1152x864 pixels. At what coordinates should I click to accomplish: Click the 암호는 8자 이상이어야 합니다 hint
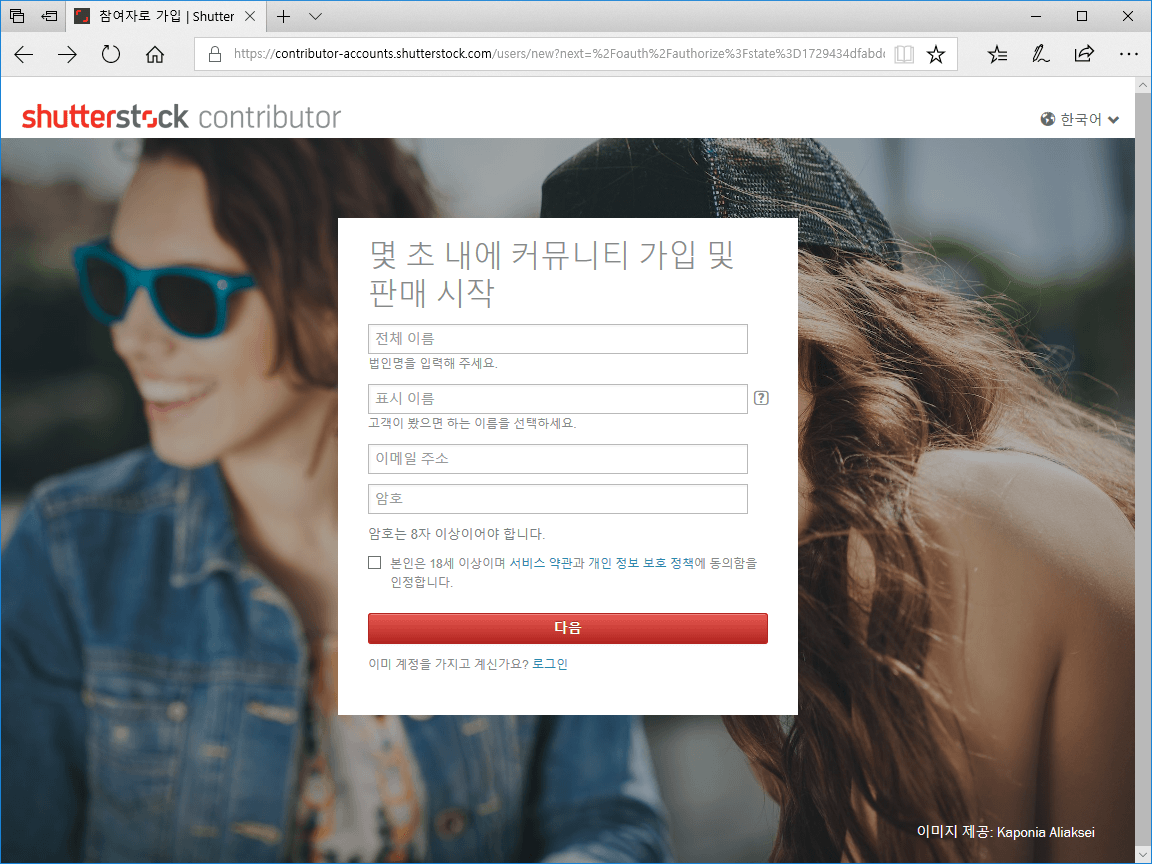coord(456,534)
